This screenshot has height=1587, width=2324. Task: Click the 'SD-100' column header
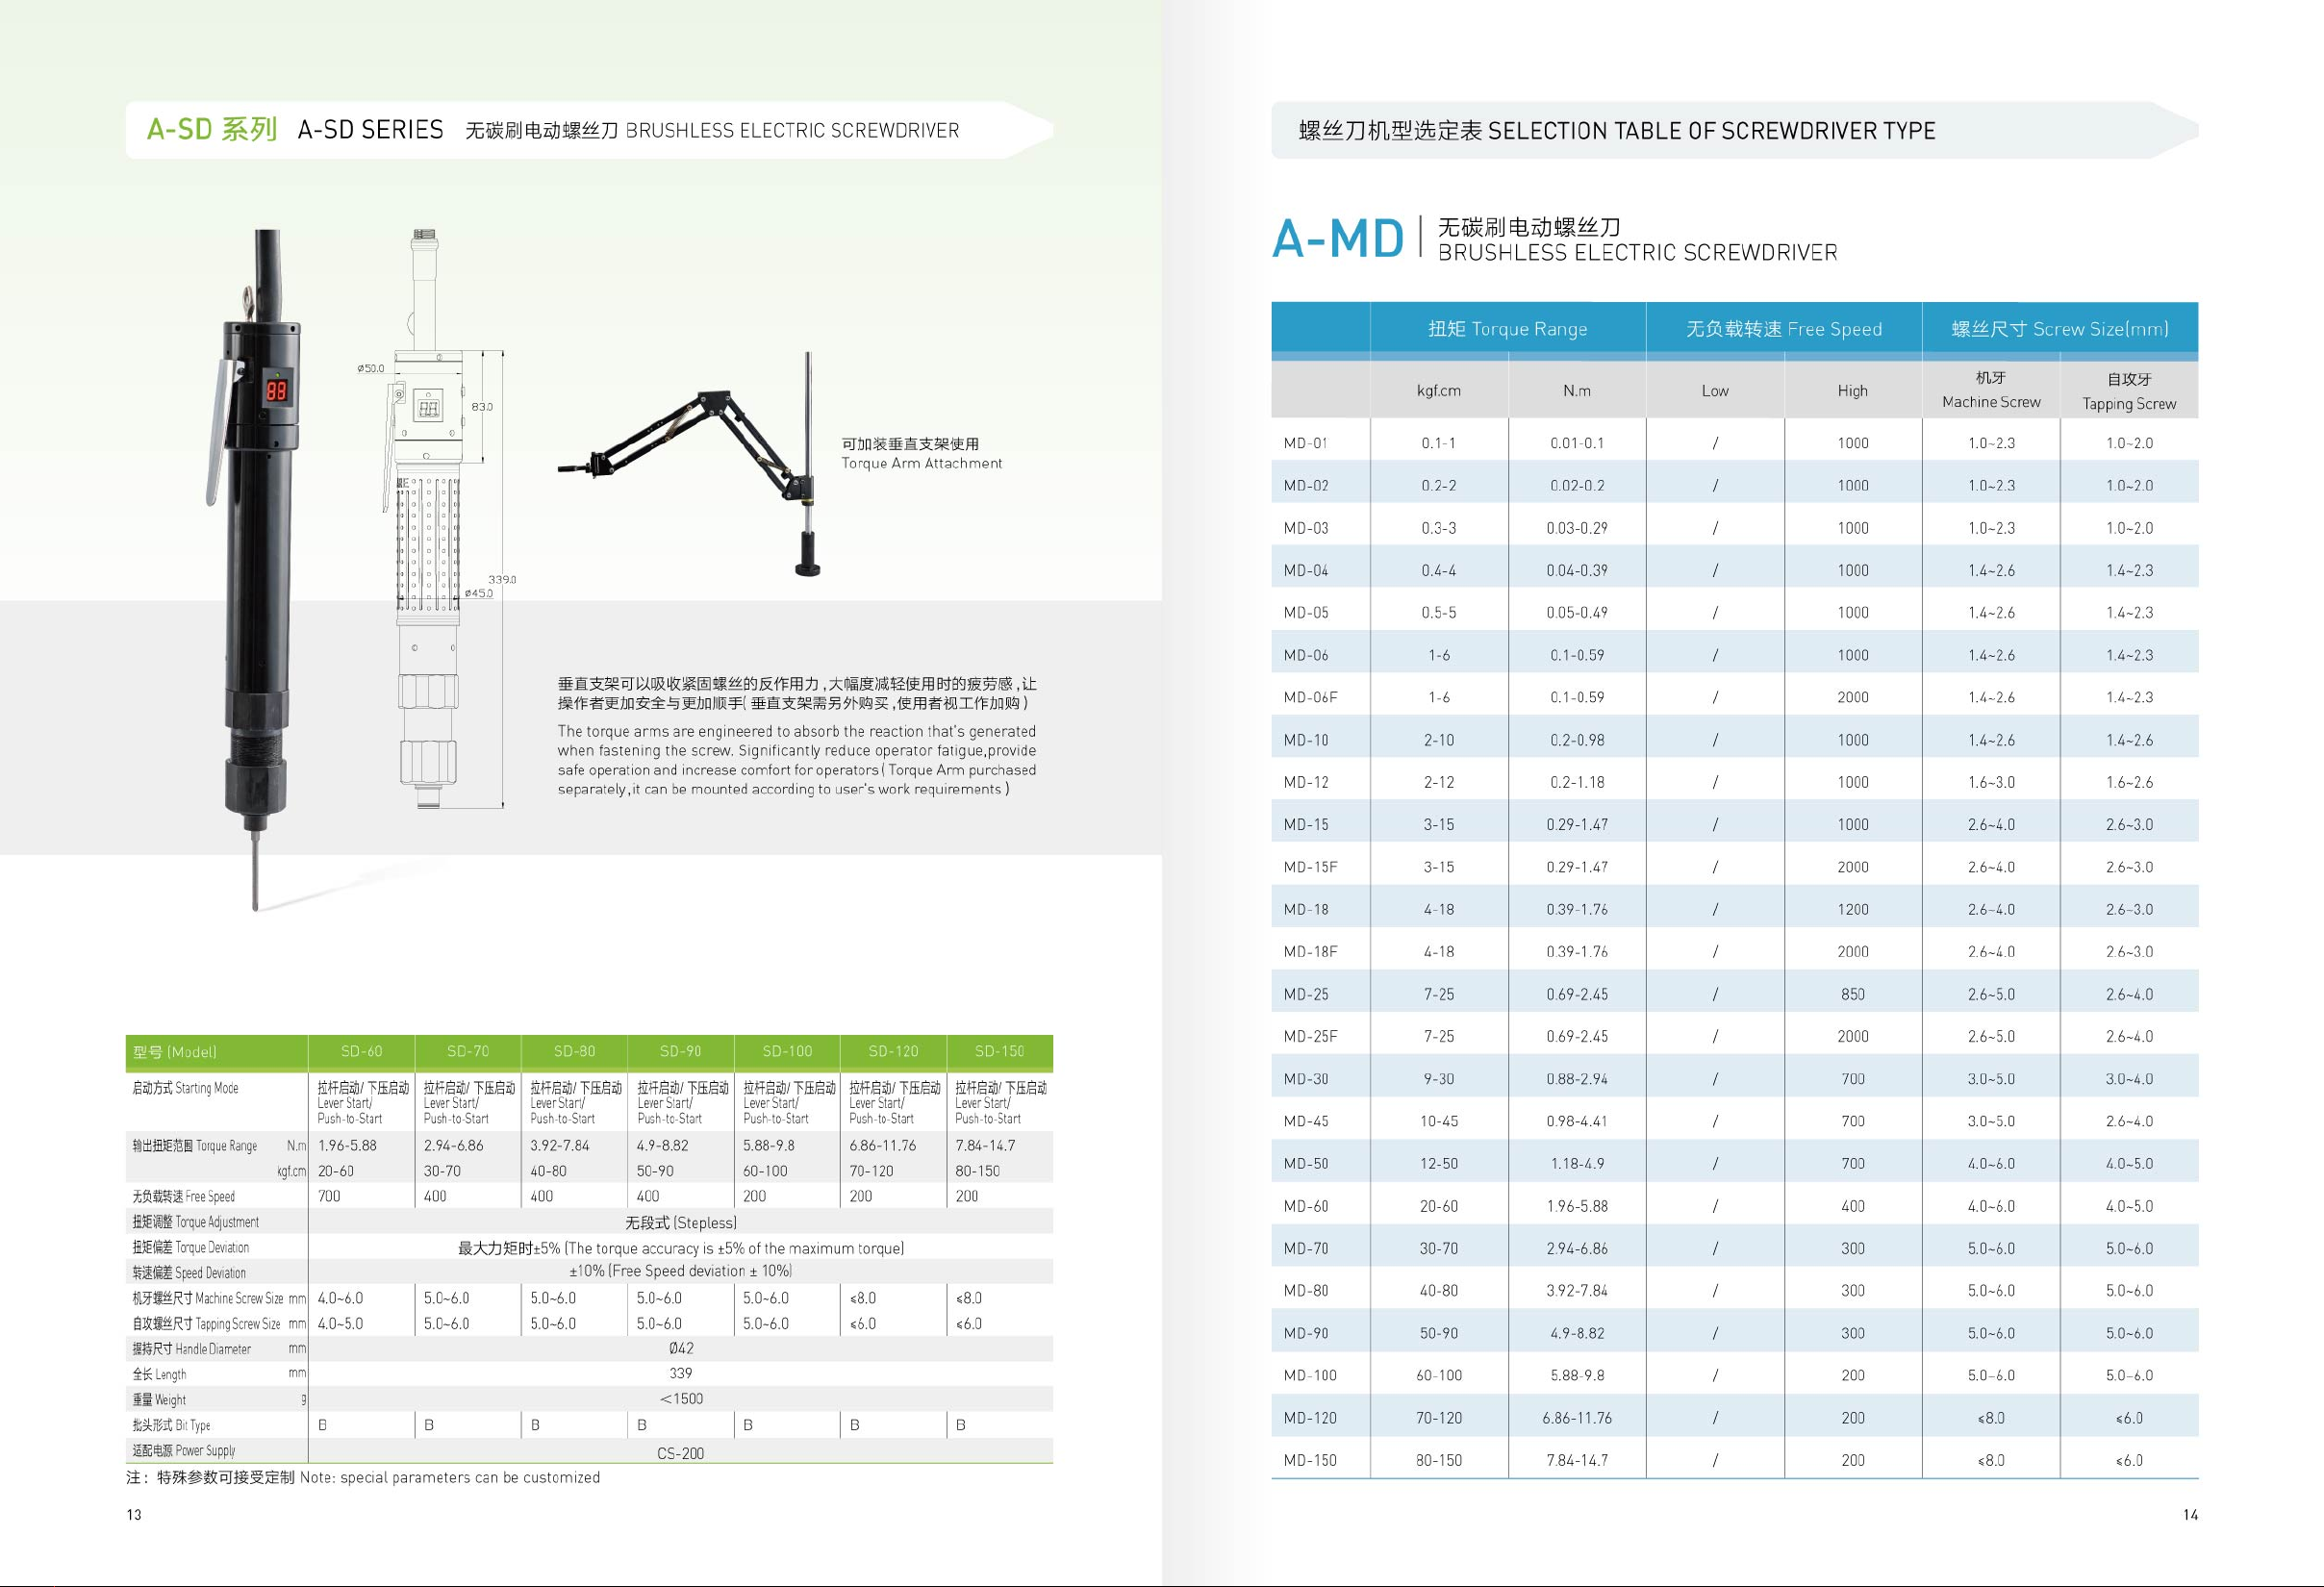(787, 1051)
